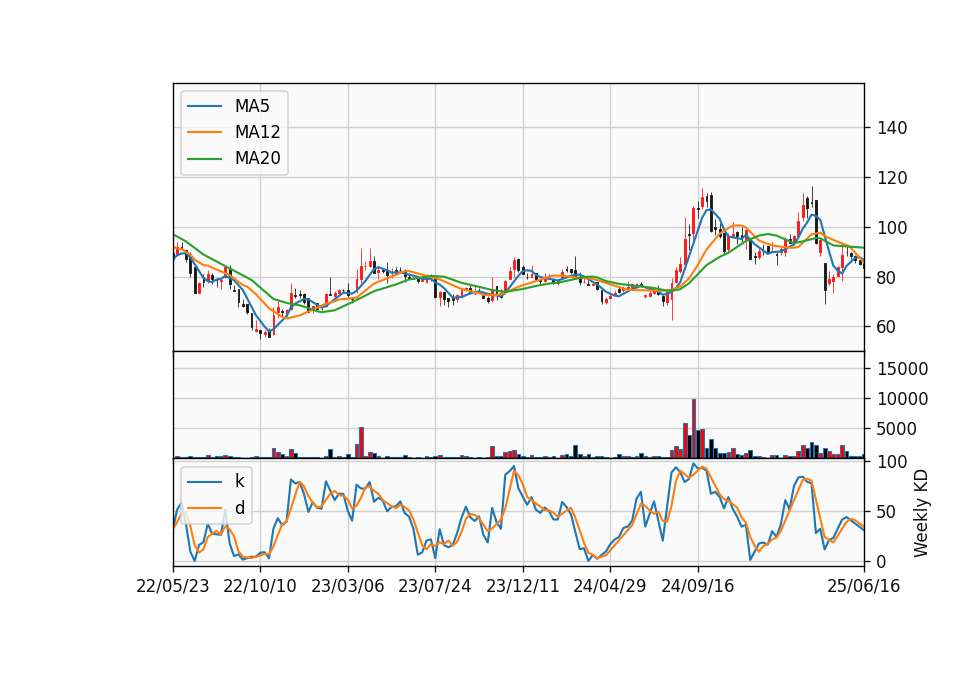Click the 24/04/29 date tick label

click(610, 586)
